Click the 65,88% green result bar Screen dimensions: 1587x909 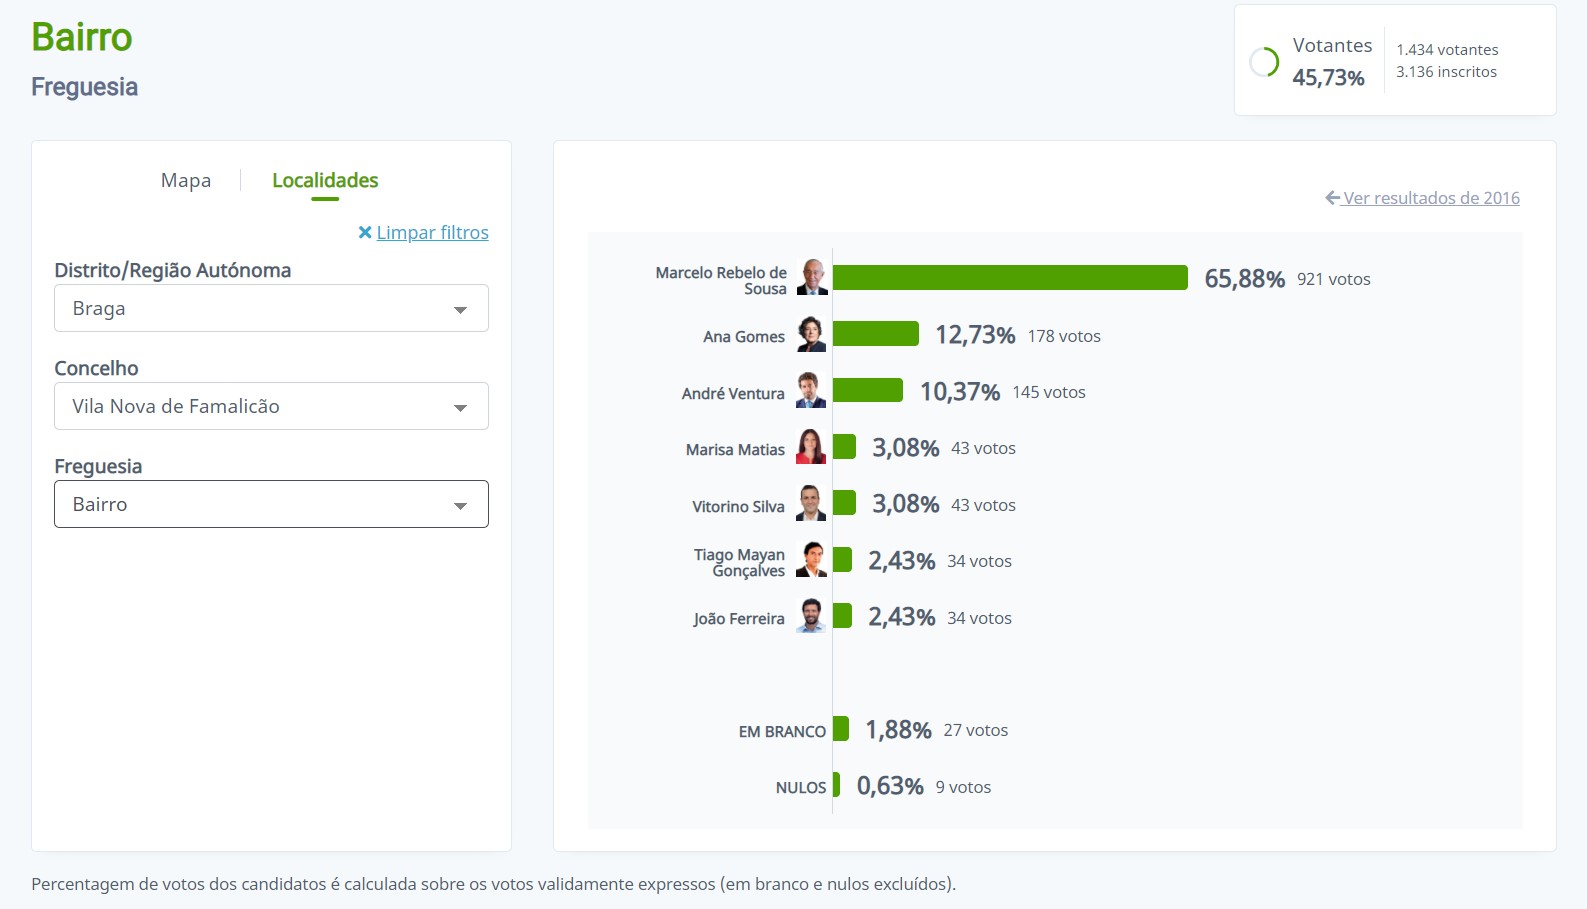tap(1010, 278)
